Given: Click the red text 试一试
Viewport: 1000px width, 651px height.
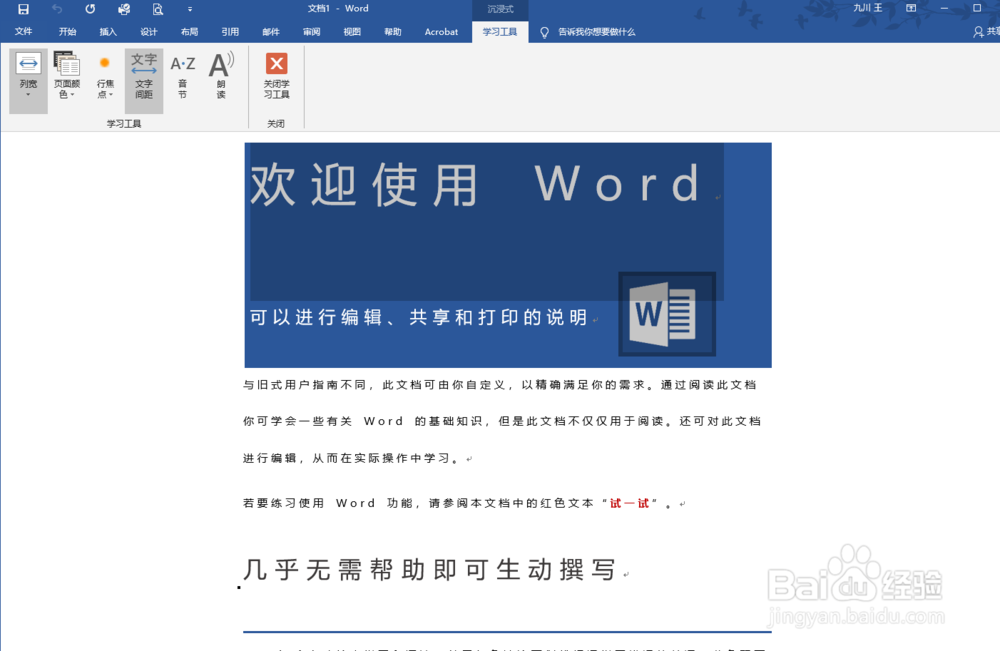Looking at the screenshot, I should point(629,503).
